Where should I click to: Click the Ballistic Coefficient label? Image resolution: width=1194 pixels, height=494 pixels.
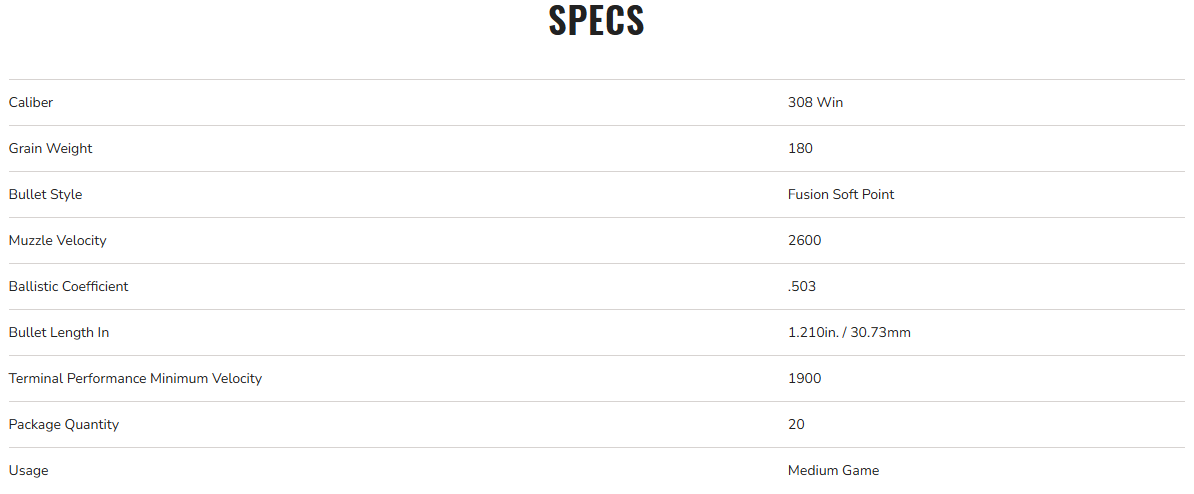click(68, 286)
